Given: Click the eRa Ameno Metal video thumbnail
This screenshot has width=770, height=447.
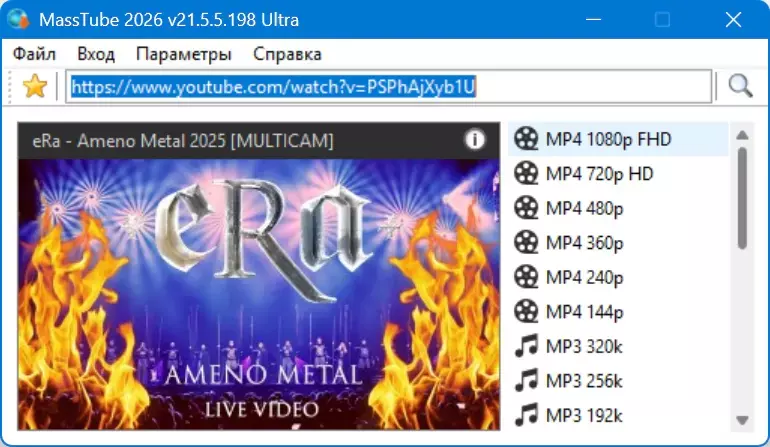Looking at the screenshot, I should tap(259, 294).
